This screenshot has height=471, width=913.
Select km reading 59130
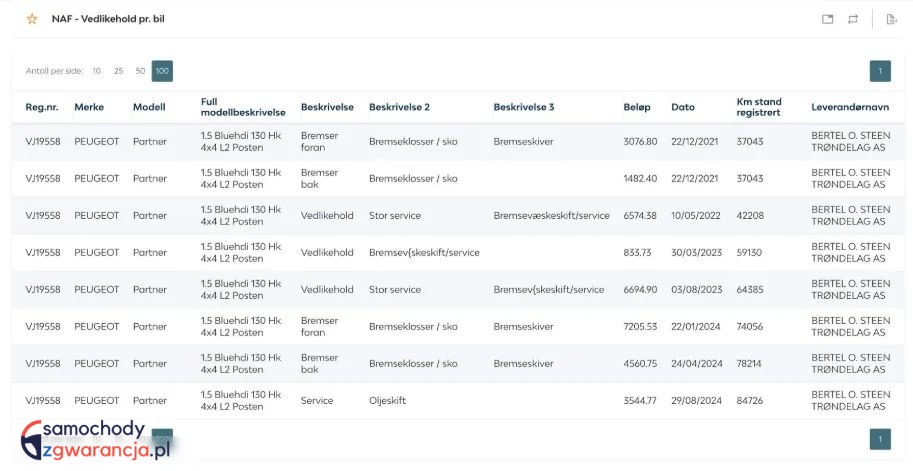coord(749,253)
